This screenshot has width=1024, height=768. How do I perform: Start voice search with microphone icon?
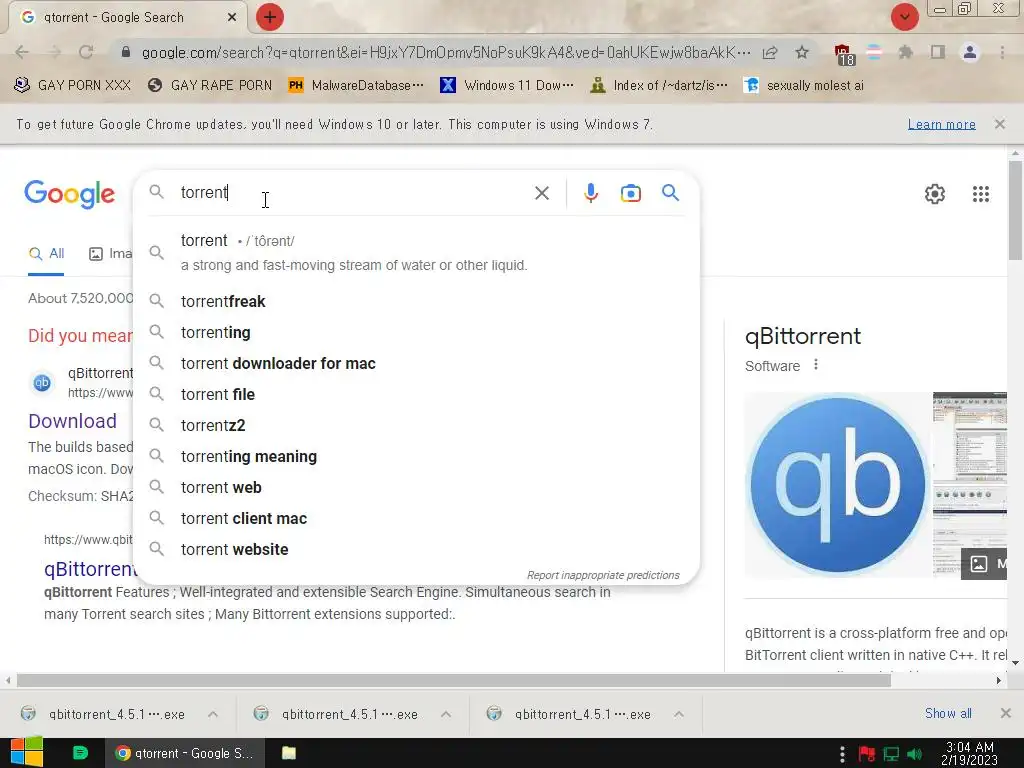(591, 193)
